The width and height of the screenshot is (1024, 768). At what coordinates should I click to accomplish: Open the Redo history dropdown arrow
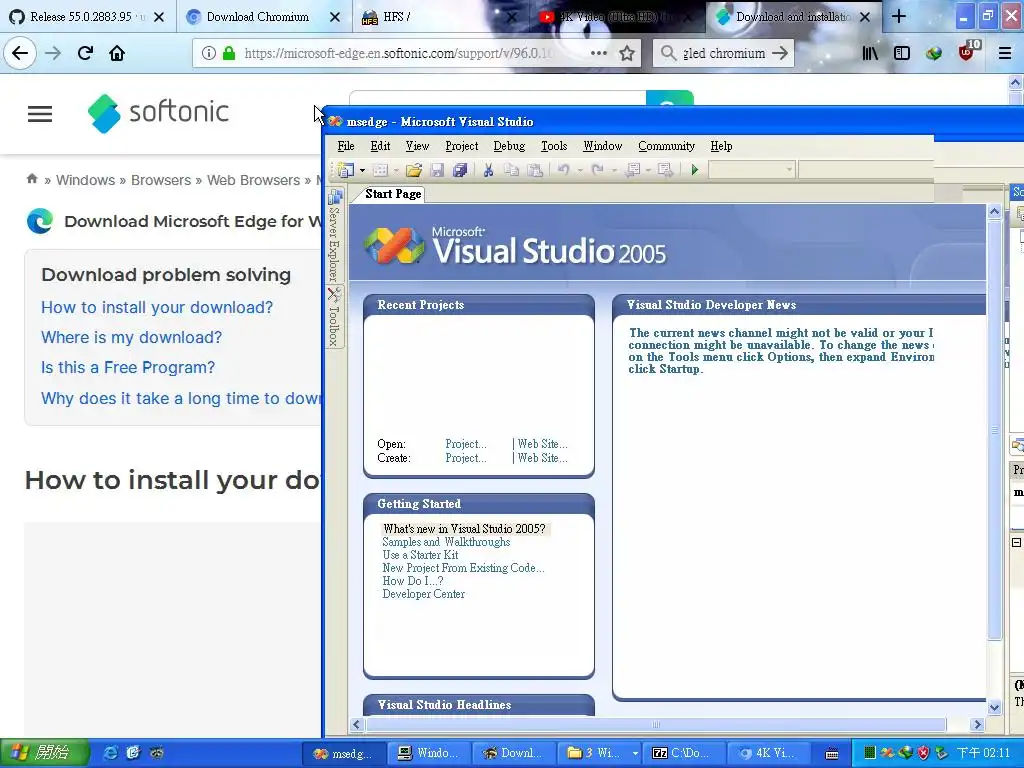pyautogui.click(x=614, y=170)
